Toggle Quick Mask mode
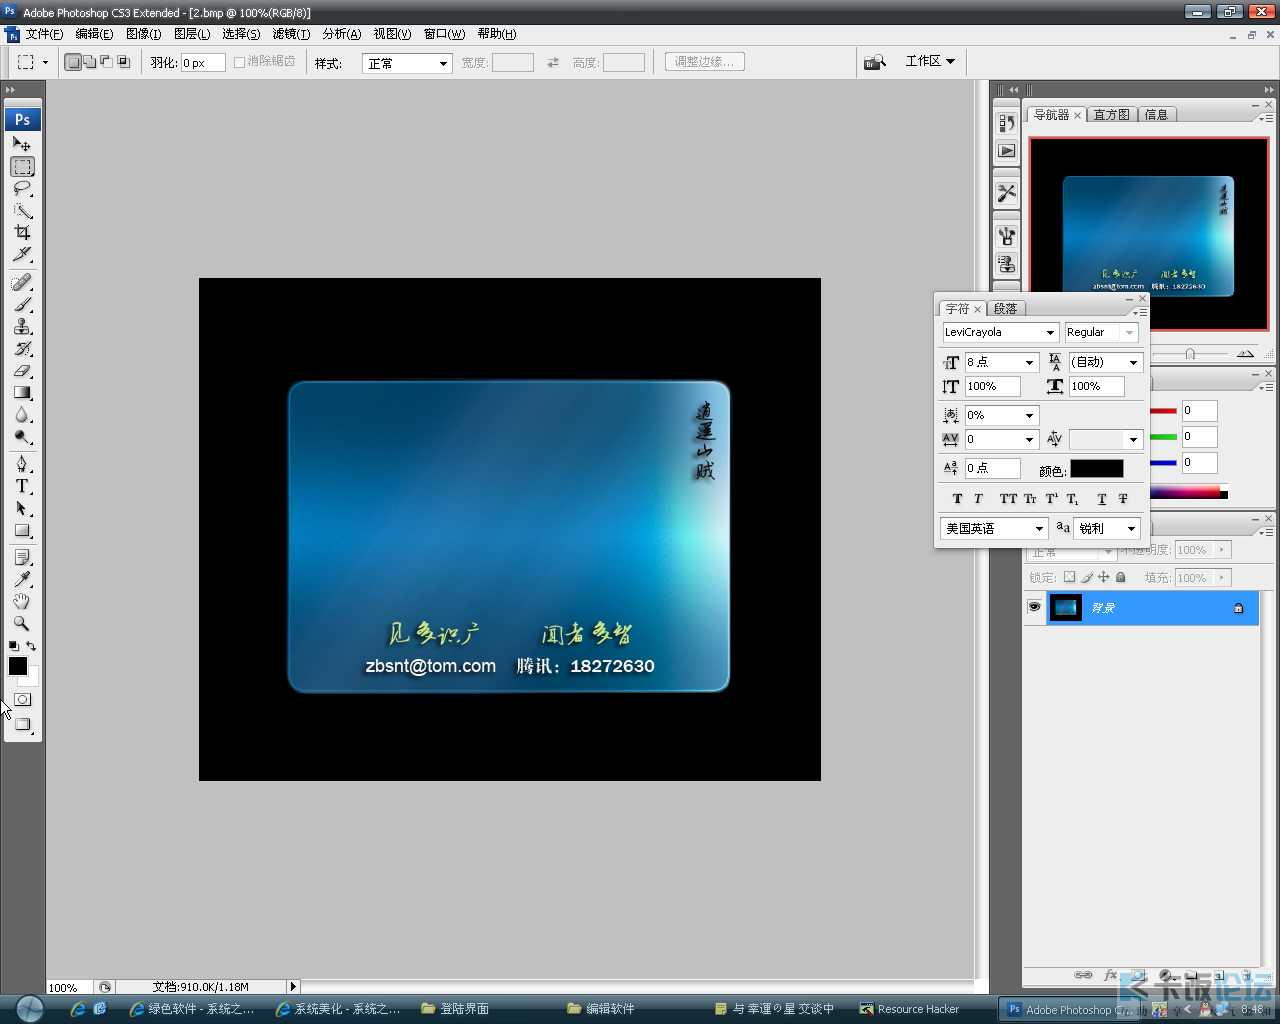The image size is (1280, 1024). (22, 699)
